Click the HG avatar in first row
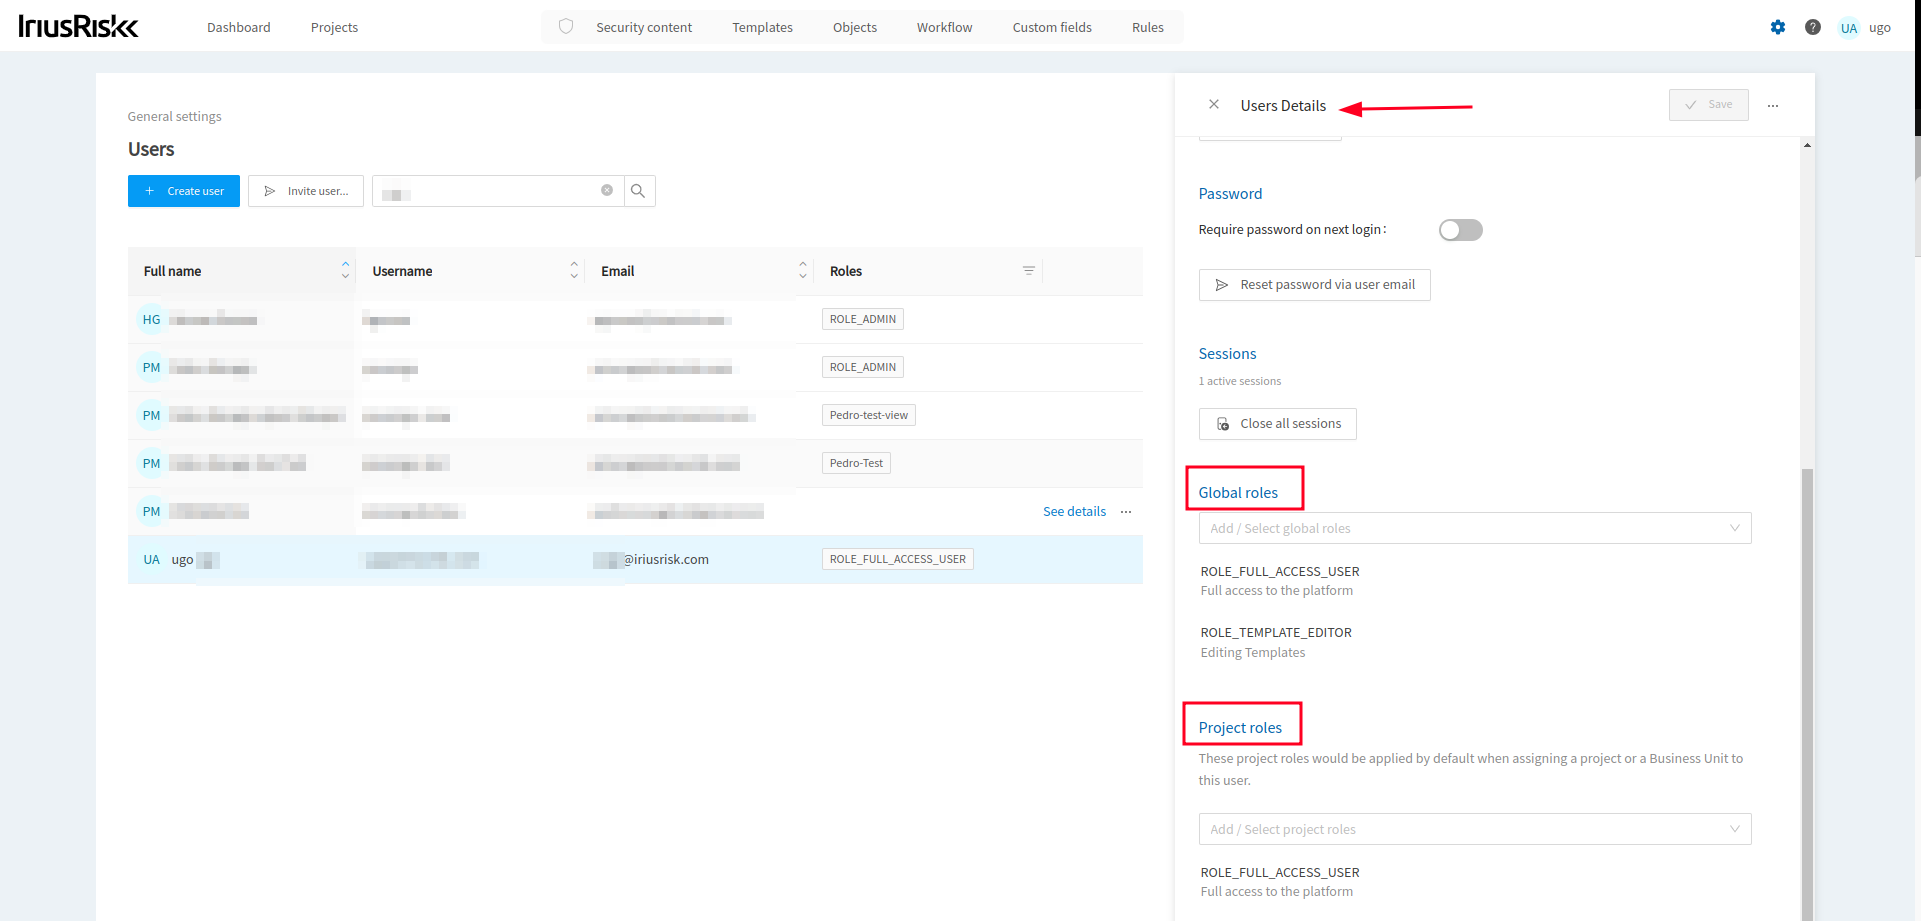This screenshot has height=921, width=1921. pyautogui.click(x=151, y=320)
